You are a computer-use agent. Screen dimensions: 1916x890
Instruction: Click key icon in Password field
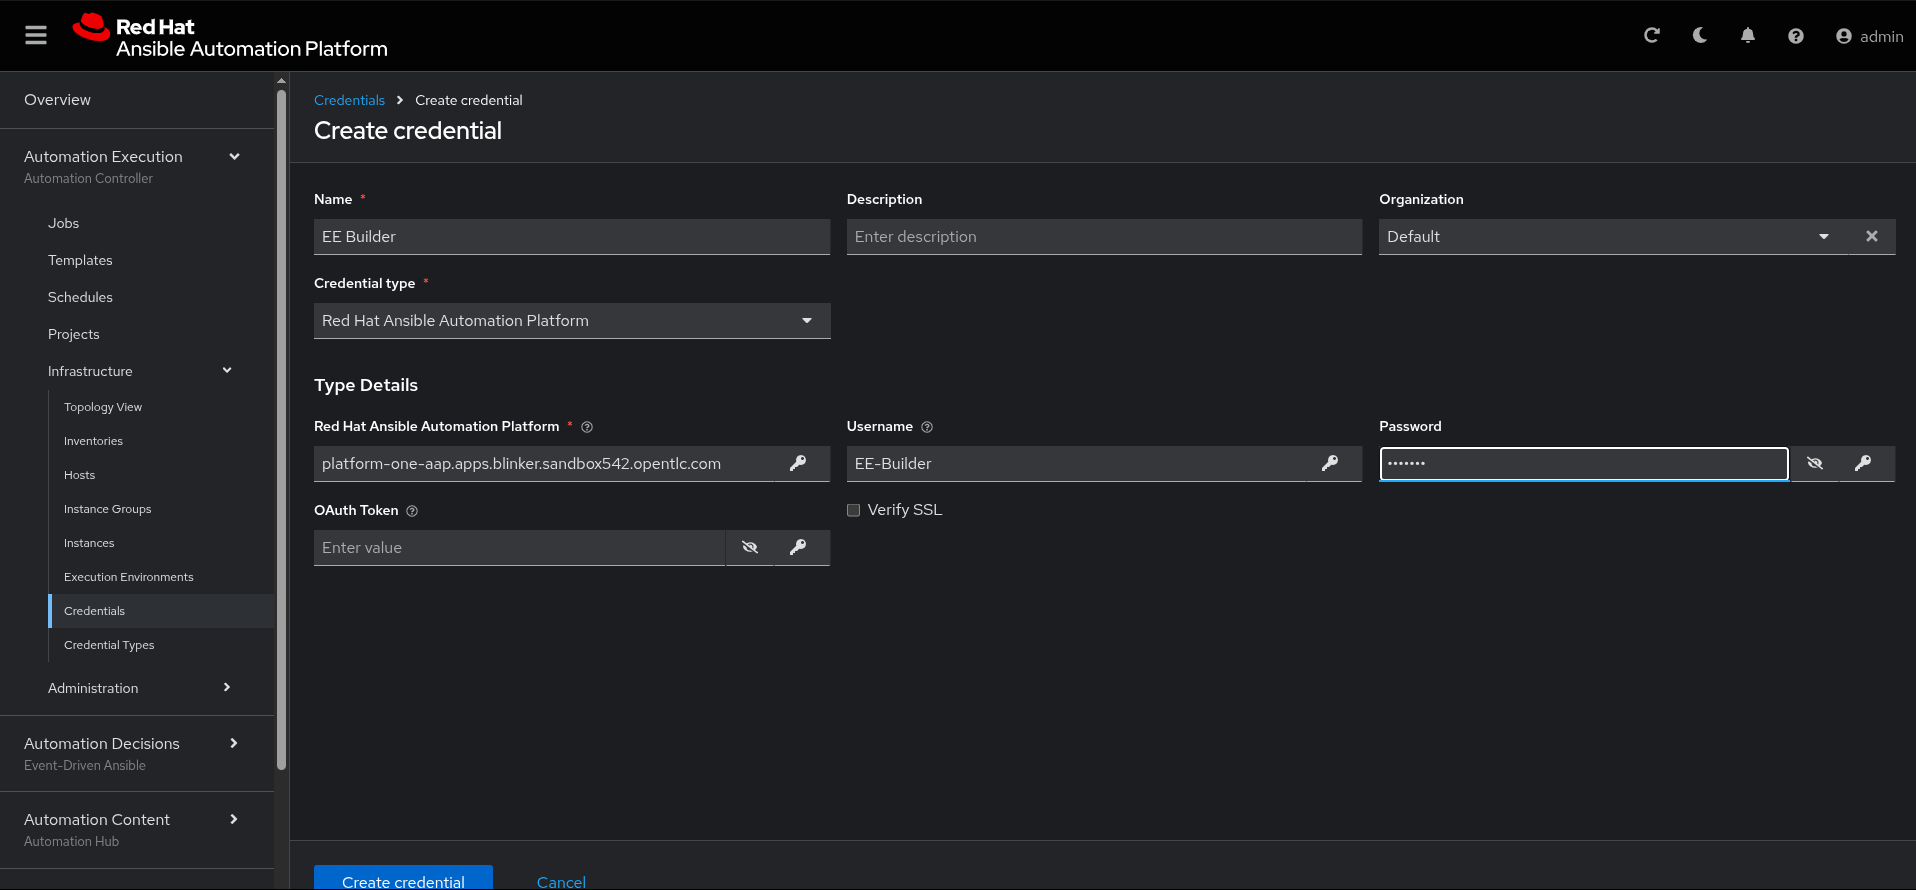click(x=1862, y=463)
